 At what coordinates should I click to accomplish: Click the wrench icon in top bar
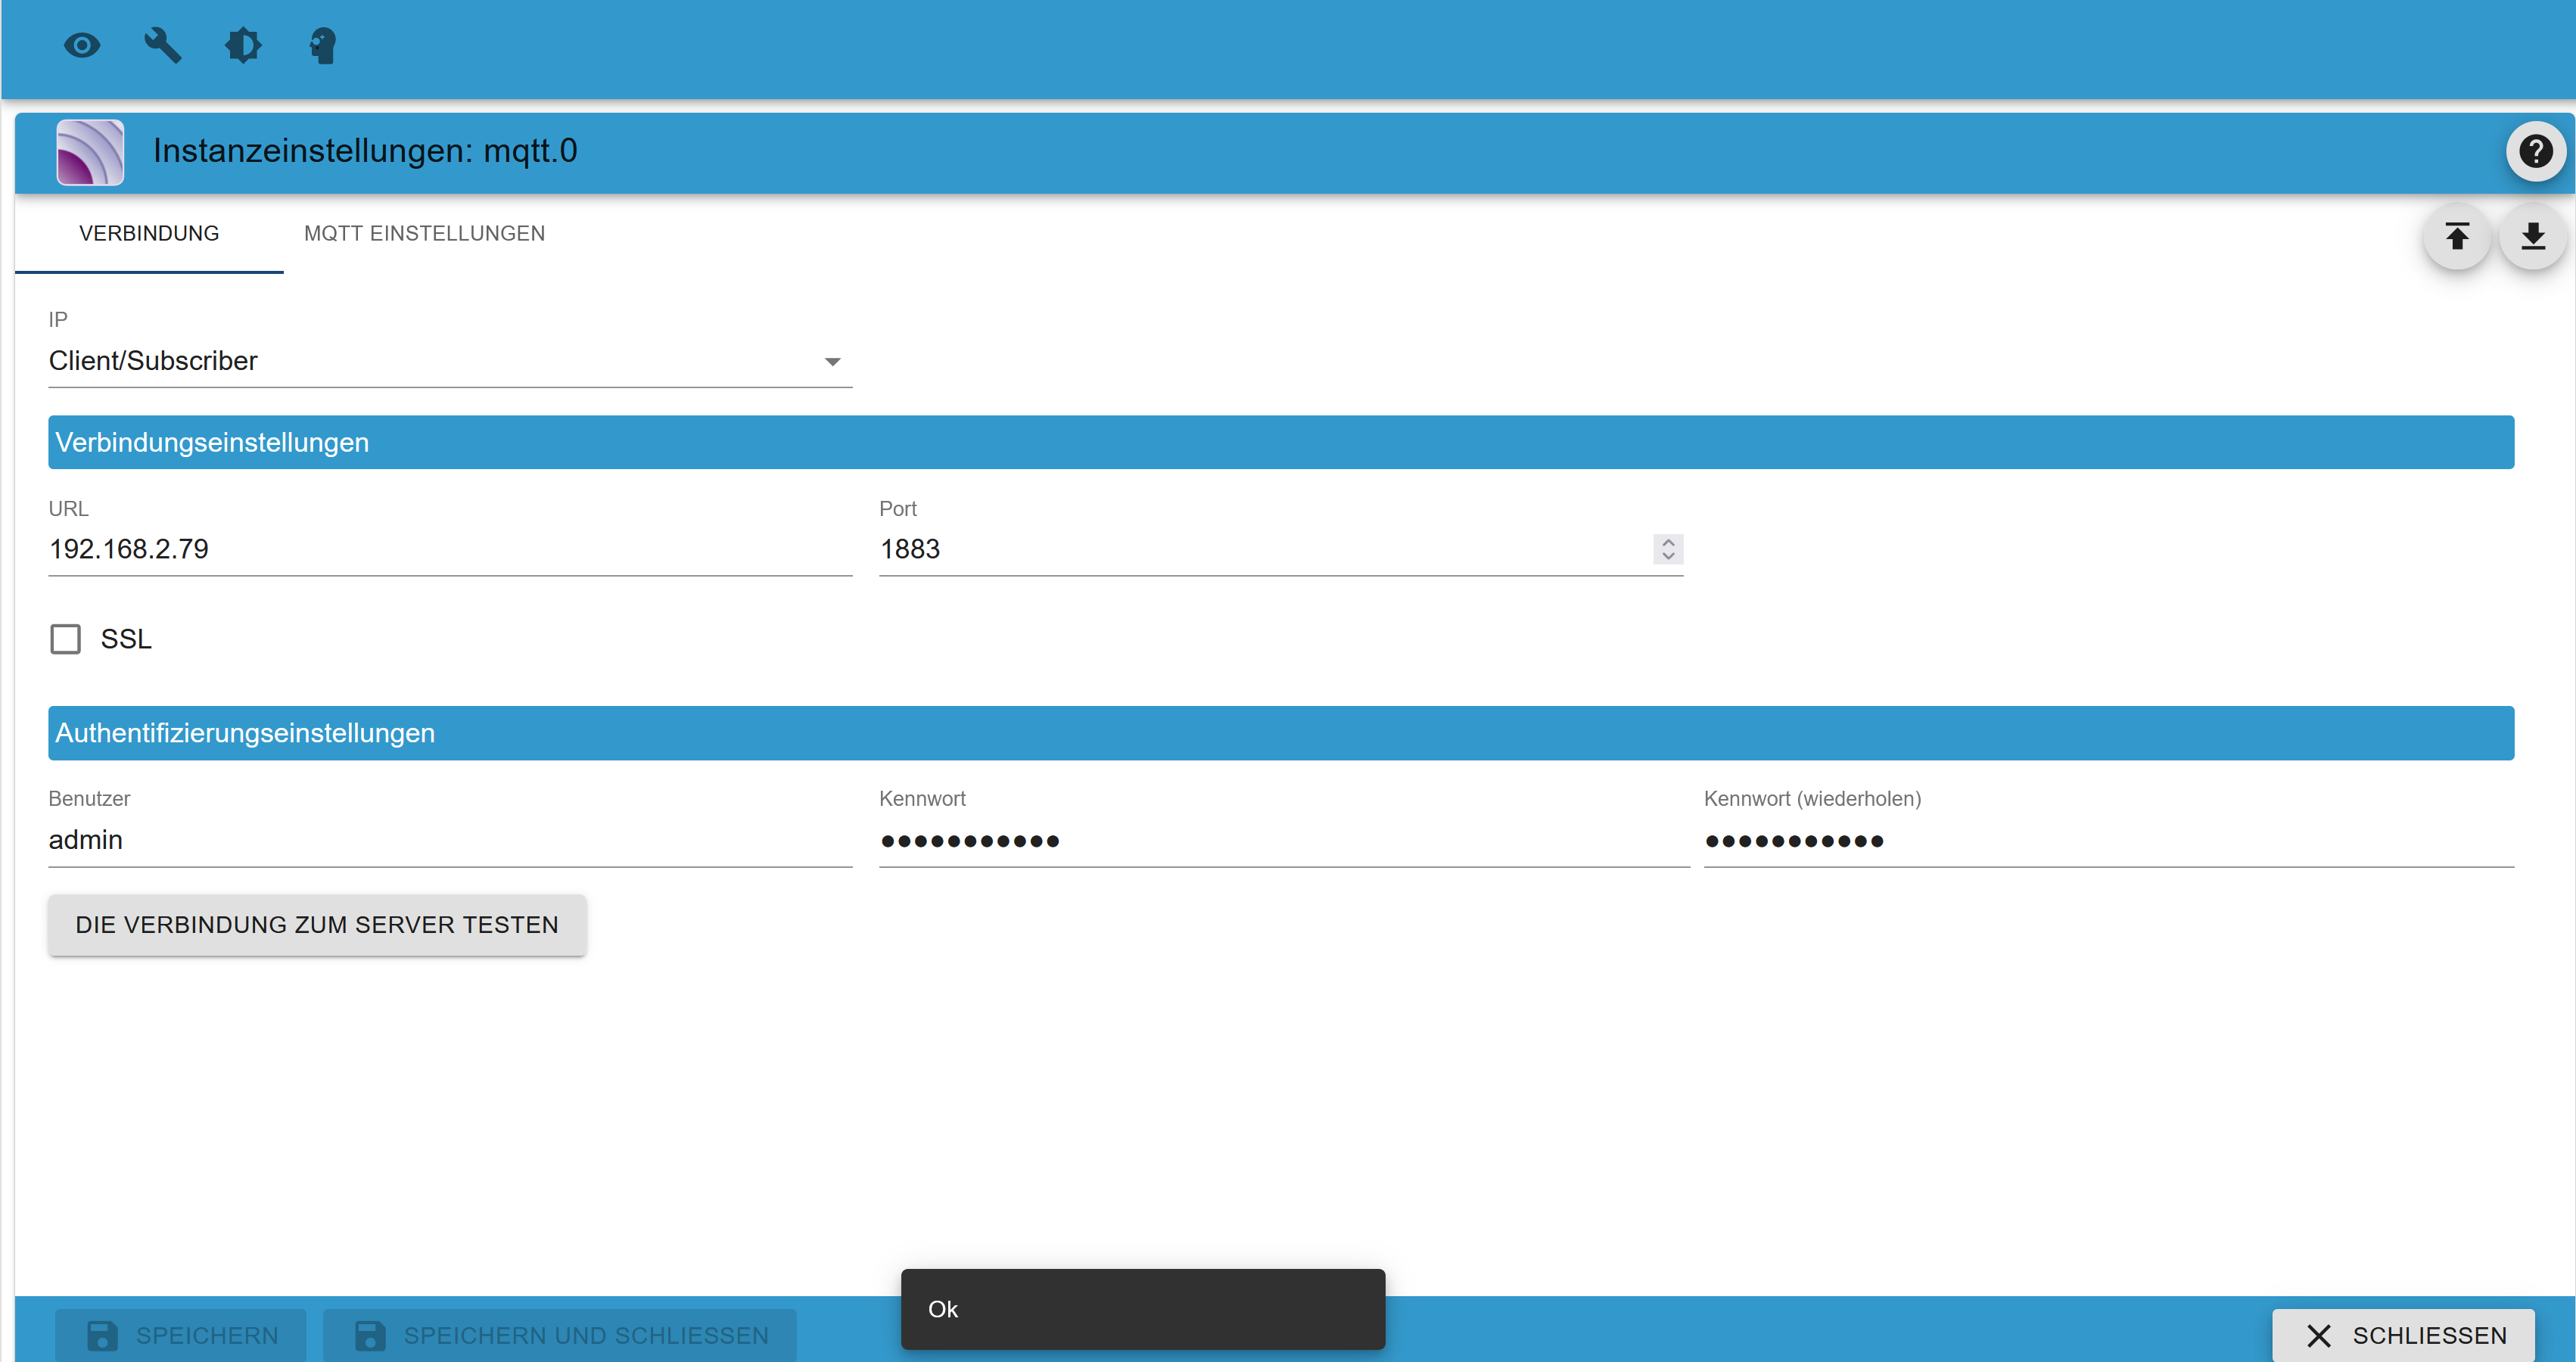point(162,46)
